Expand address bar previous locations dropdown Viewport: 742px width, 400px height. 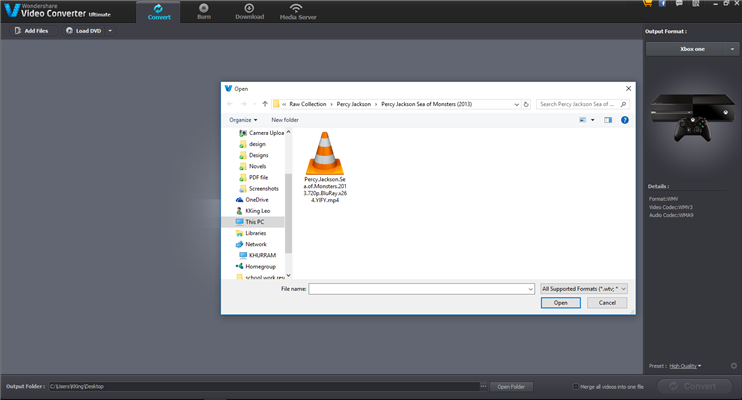pos(516,104)
